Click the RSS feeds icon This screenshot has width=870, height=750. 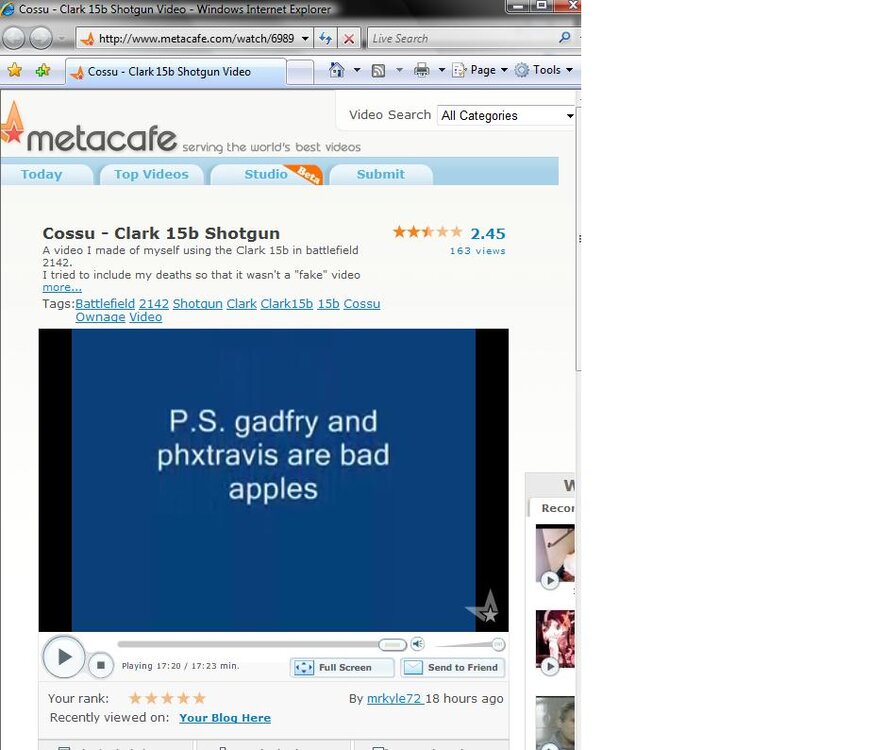pyautogui.click(x=378, y=70)
